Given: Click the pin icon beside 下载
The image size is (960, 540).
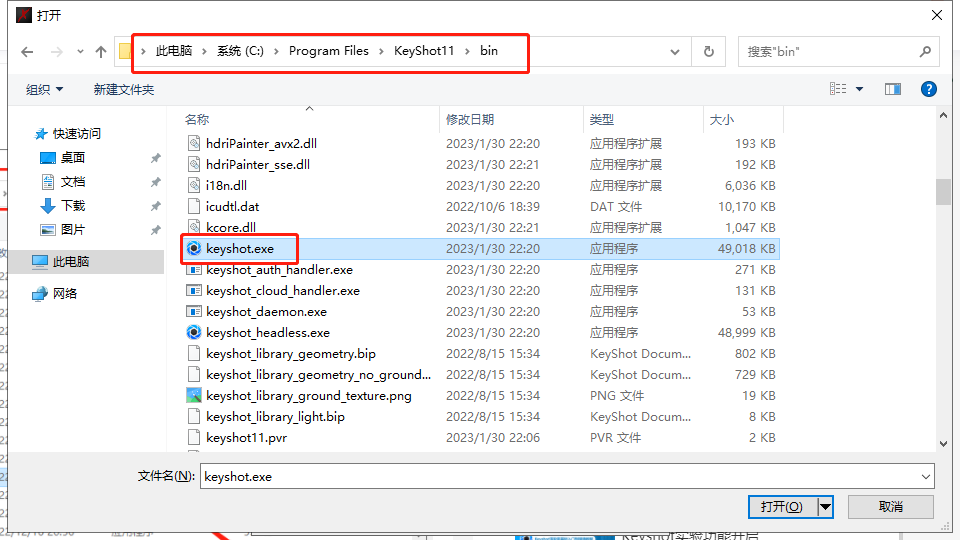Looking at the screenshot, I should (156, 206).
